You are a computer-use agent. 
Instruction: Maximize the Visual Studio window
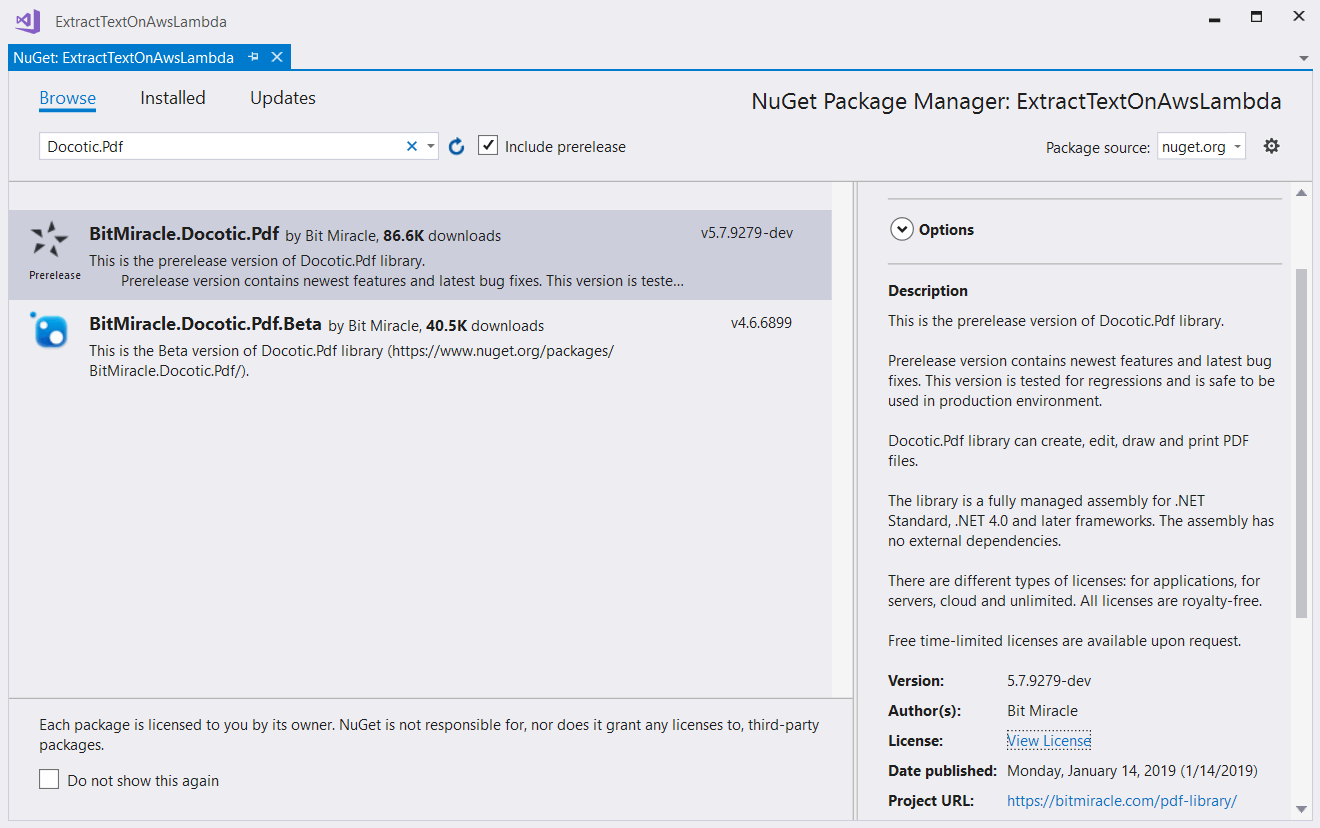click(1256, 16)
